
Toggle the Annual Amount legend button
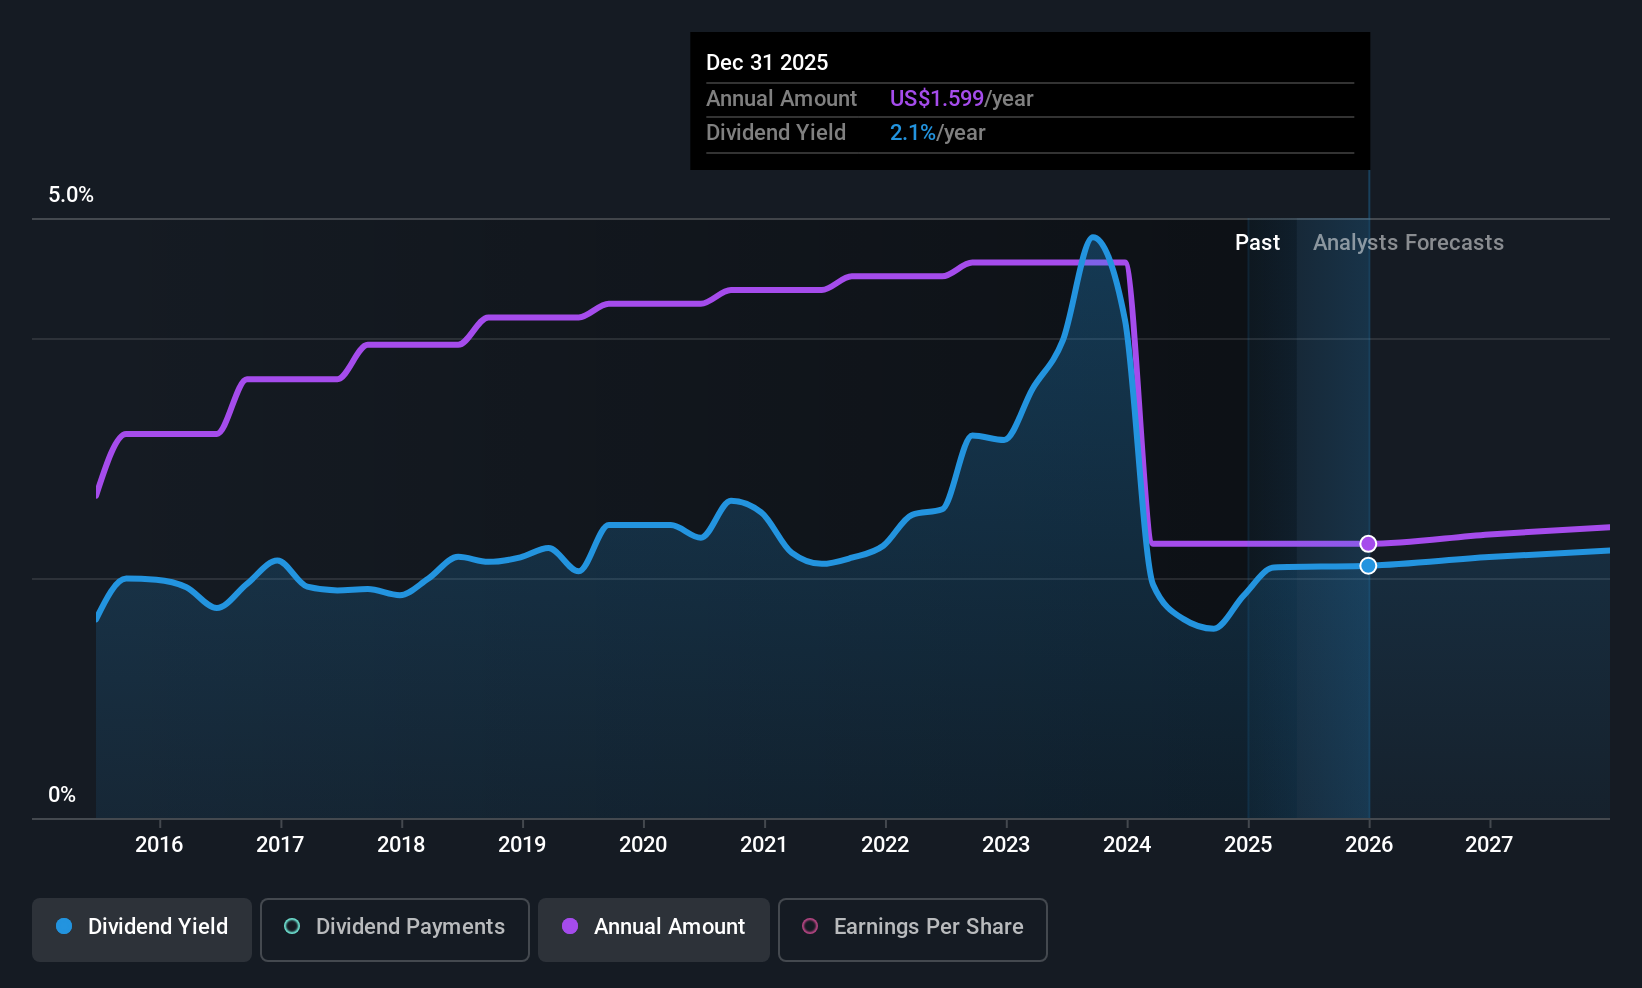point(654,928)
